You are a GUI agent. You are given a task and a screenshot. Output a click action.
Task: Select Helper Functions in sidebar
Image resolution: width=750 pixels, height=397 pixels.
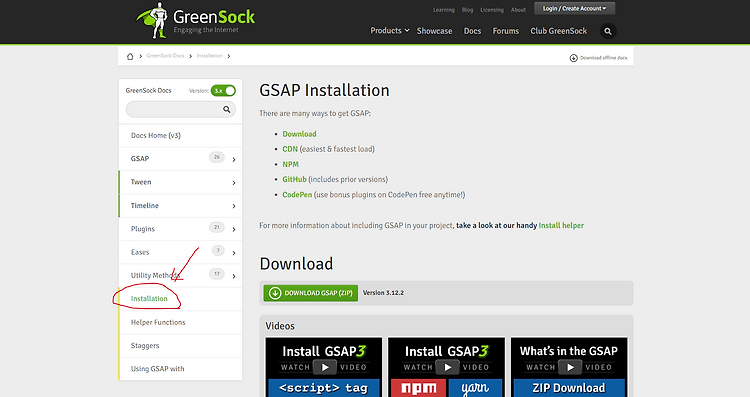(x=158, y=322)
